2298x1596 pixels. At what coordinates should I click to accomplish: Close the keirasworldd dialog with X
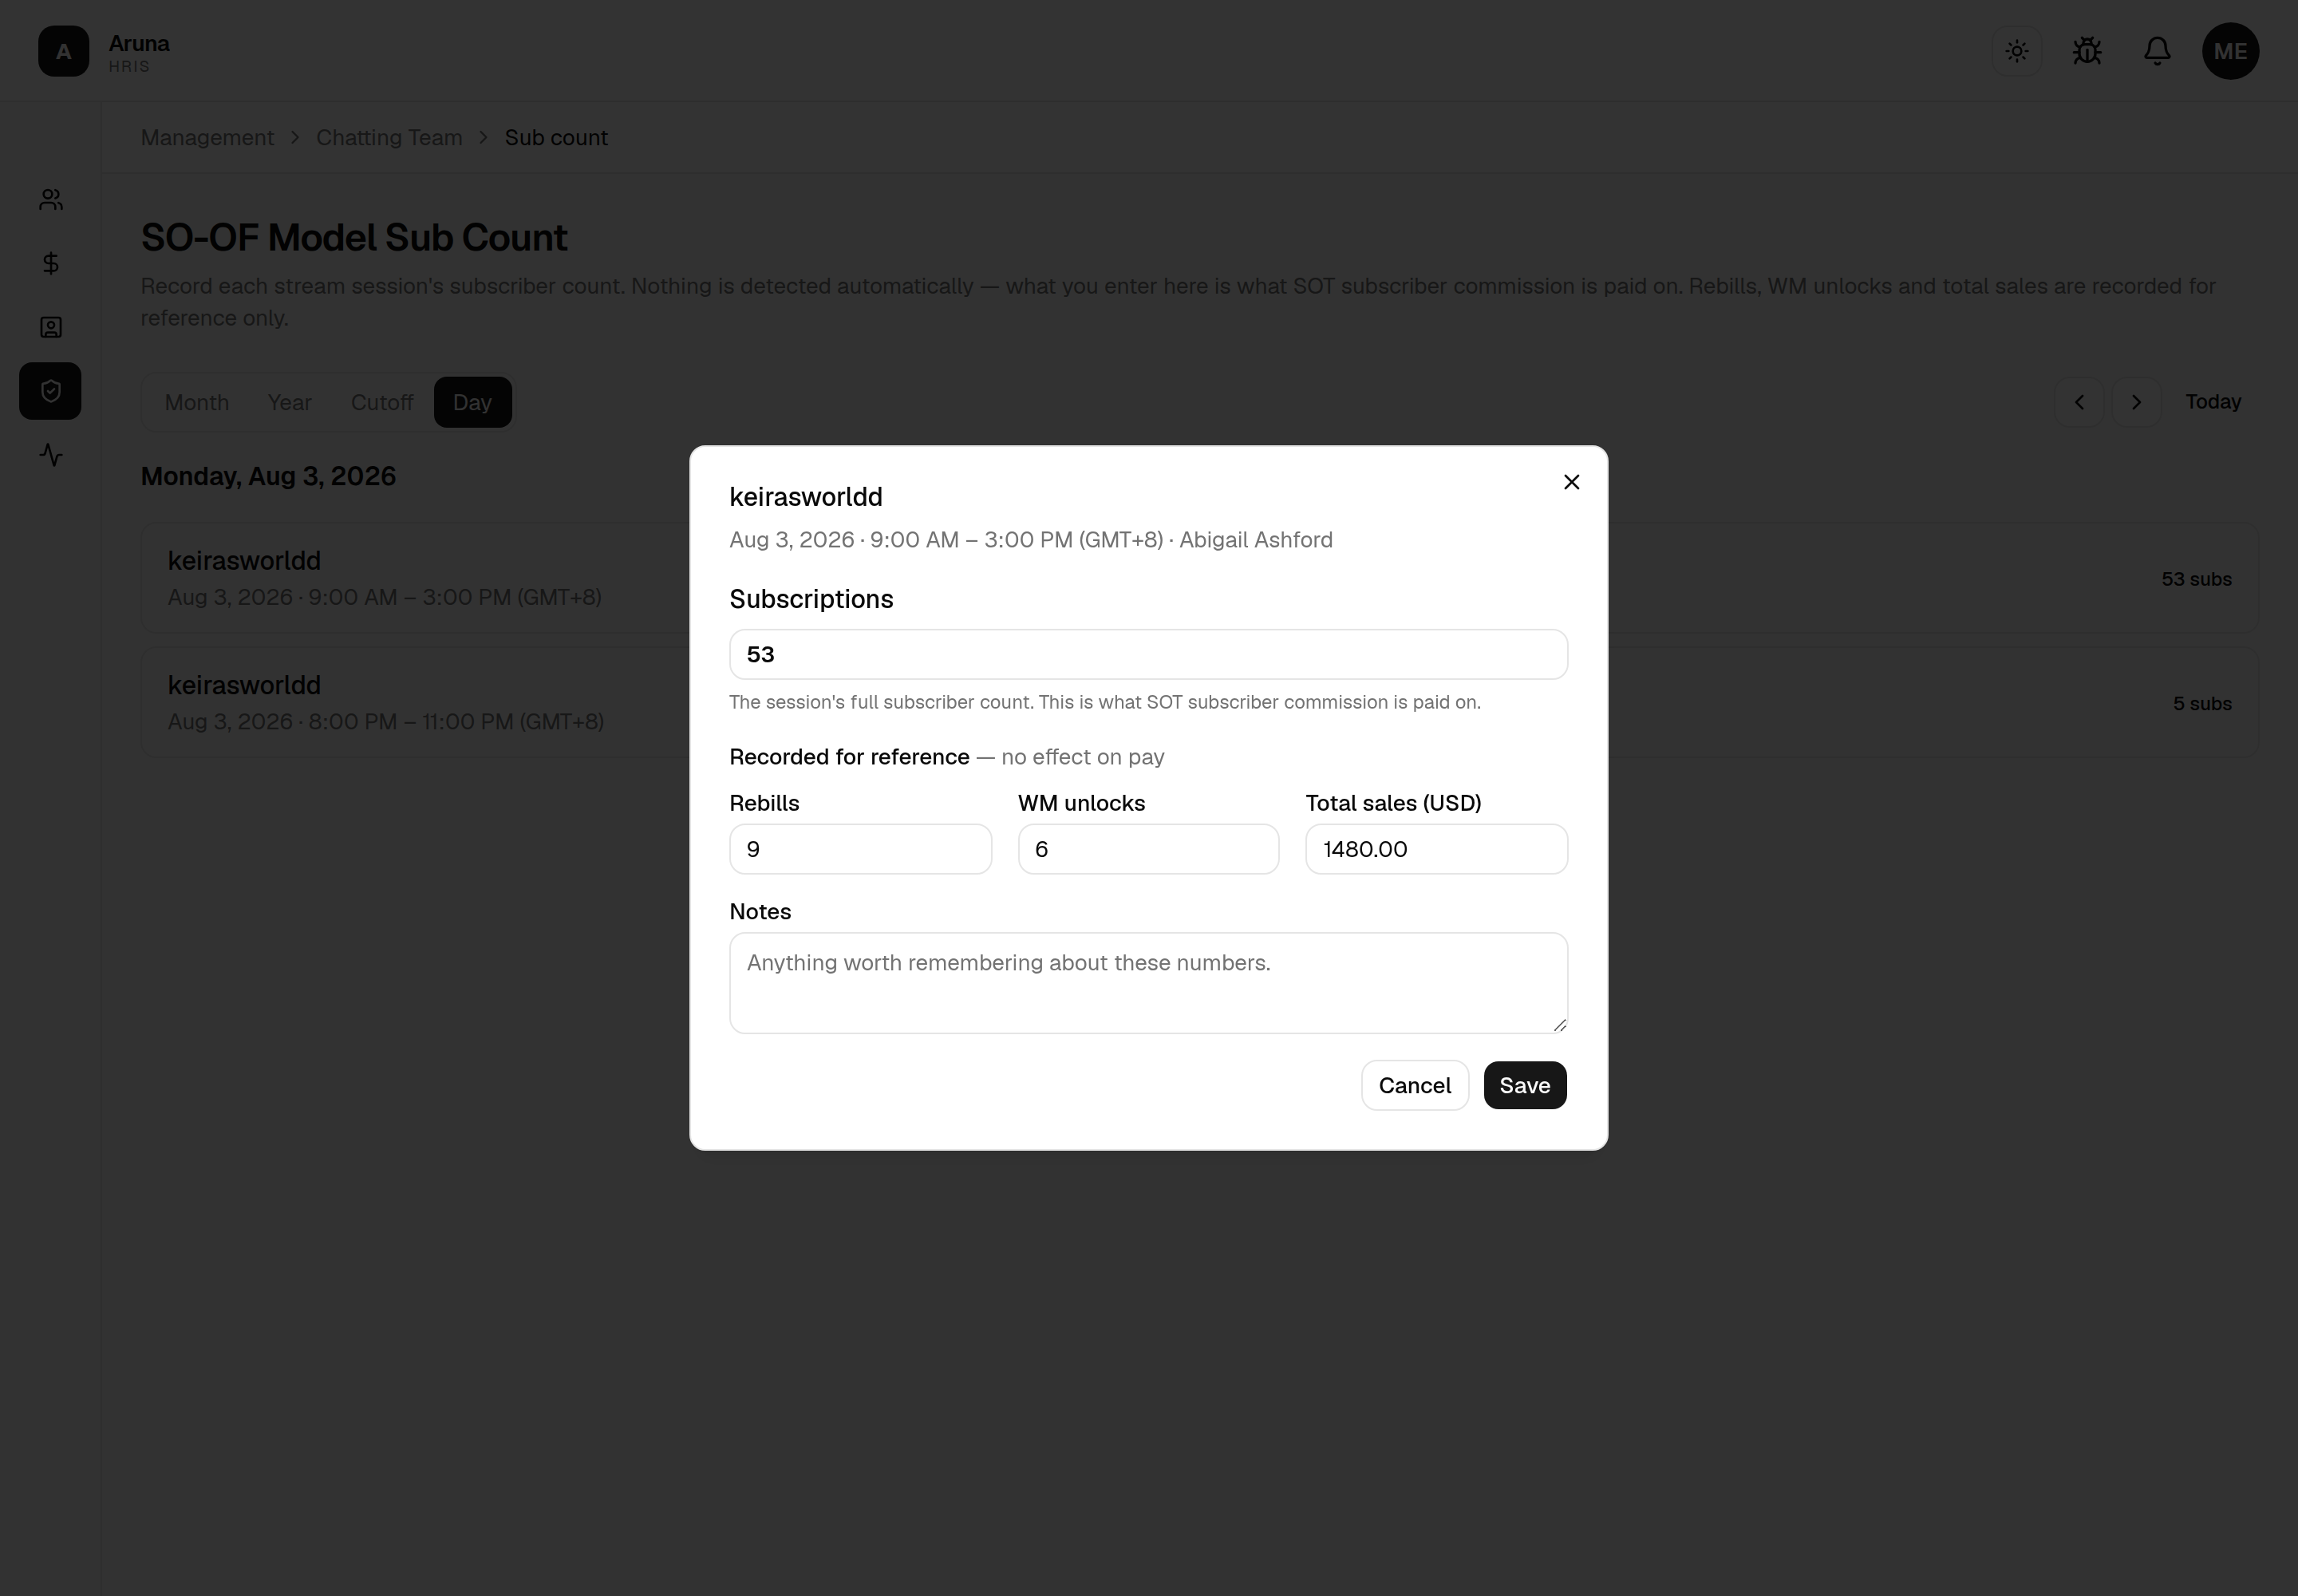tap(1571, 482)
